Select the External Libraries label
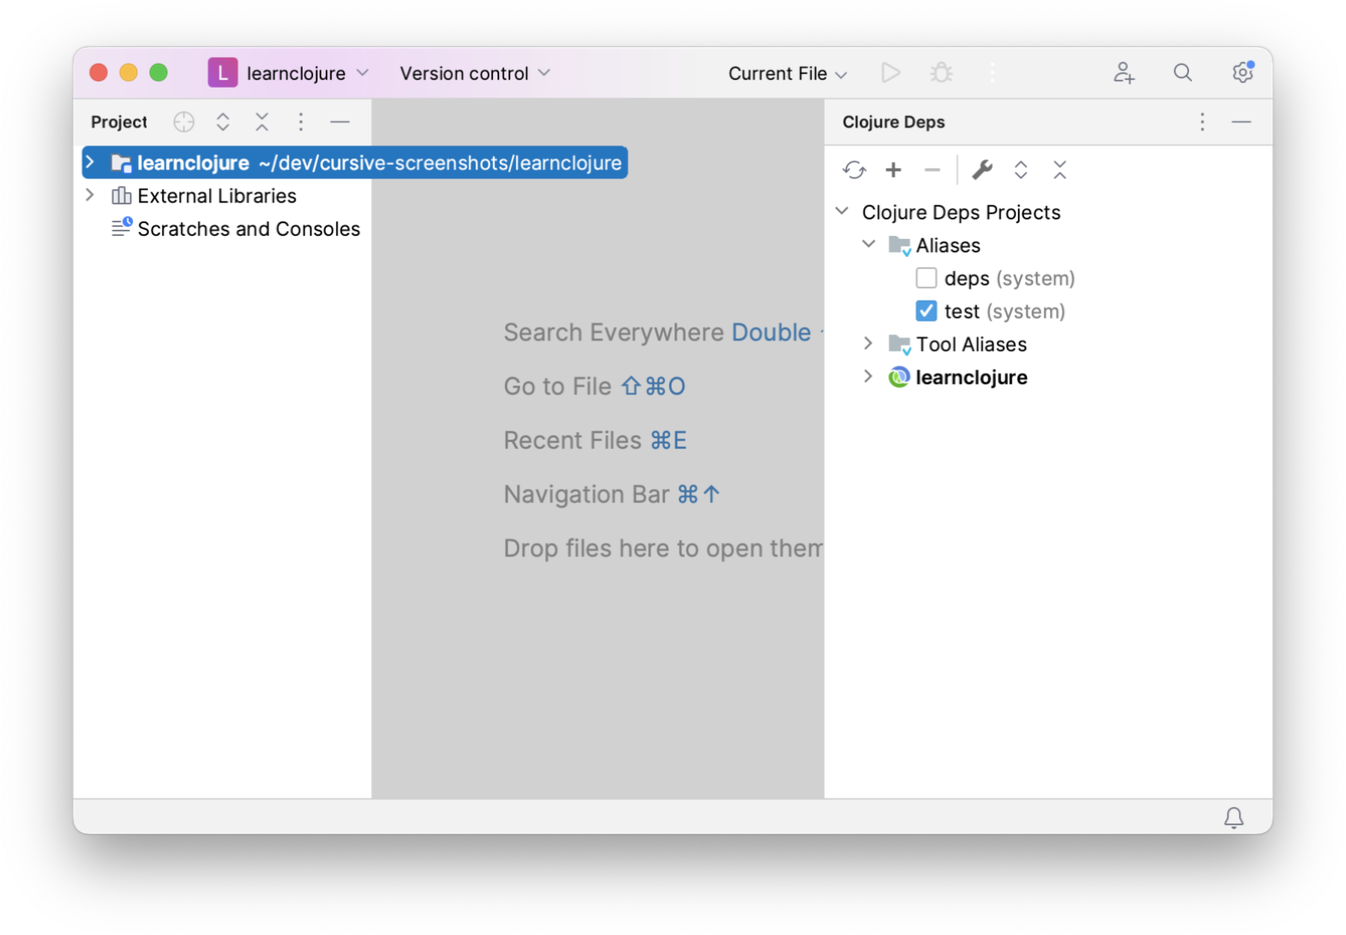Image resolution: width=1346 pixels, height=935 pixels. click(217, 196)
